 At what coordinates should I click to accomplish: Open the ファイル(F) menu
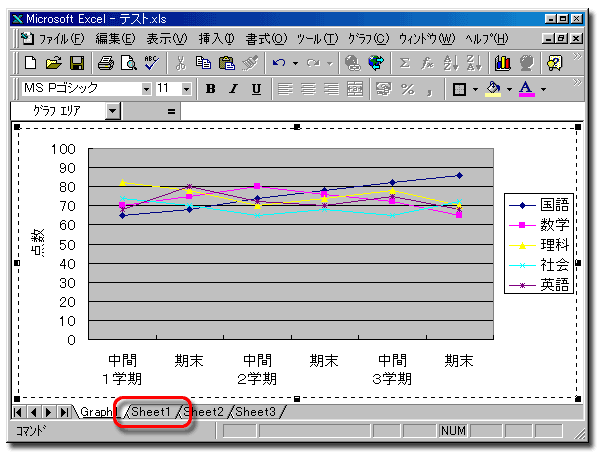[61, 39]
